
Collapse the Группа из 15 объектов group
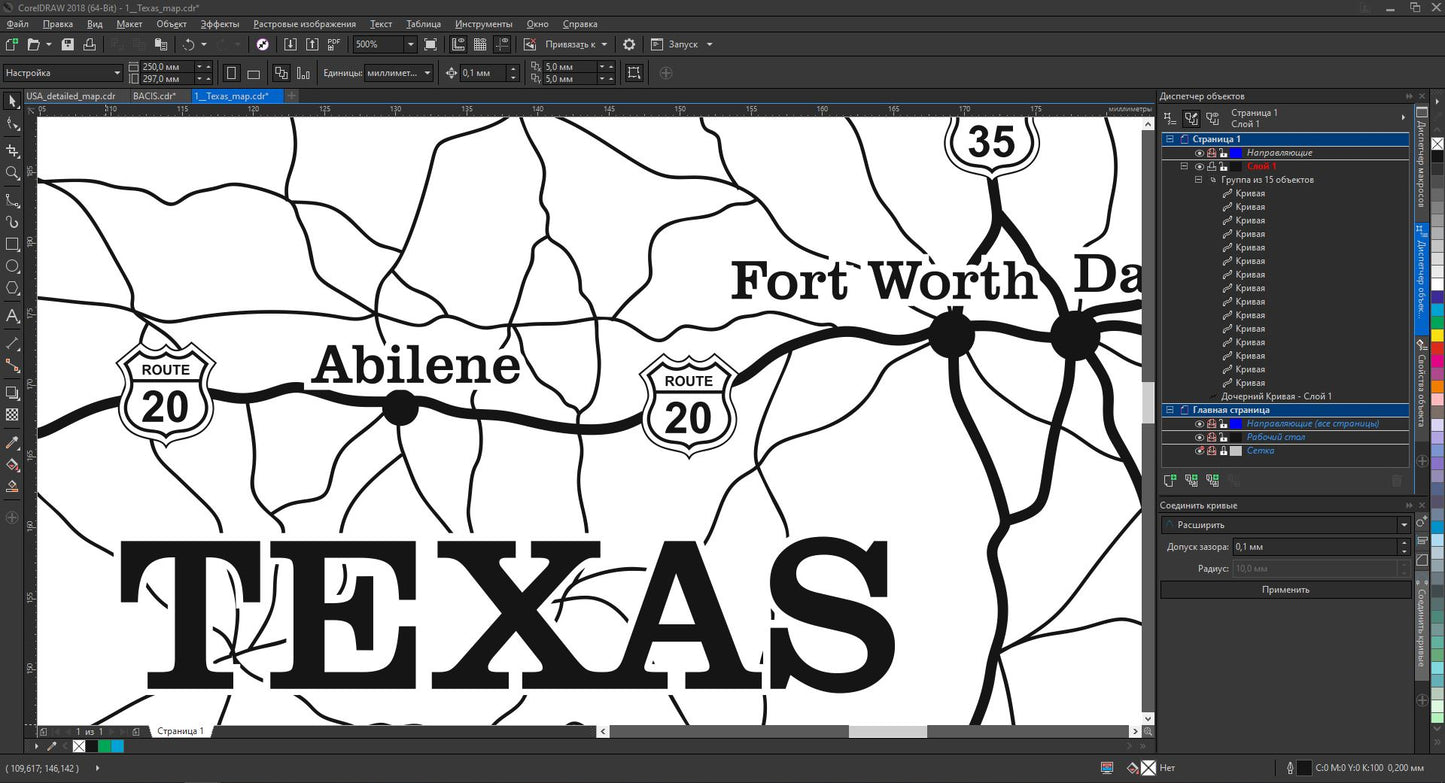tap(1198, 180)
